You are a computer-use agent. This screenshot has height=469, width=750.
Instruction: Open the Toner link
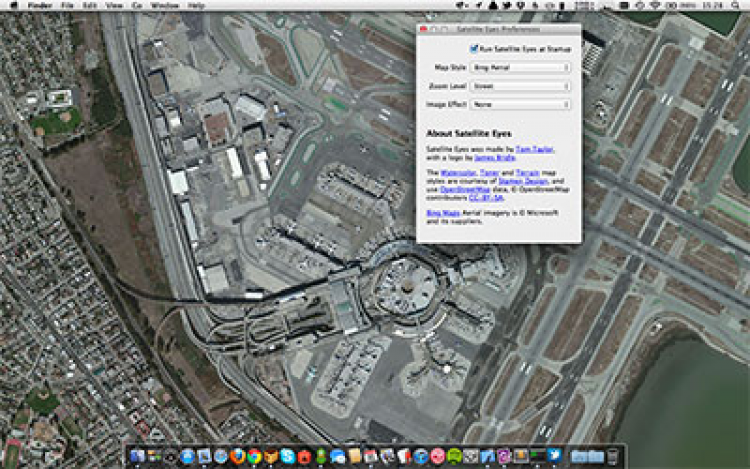tap(489, 173)
